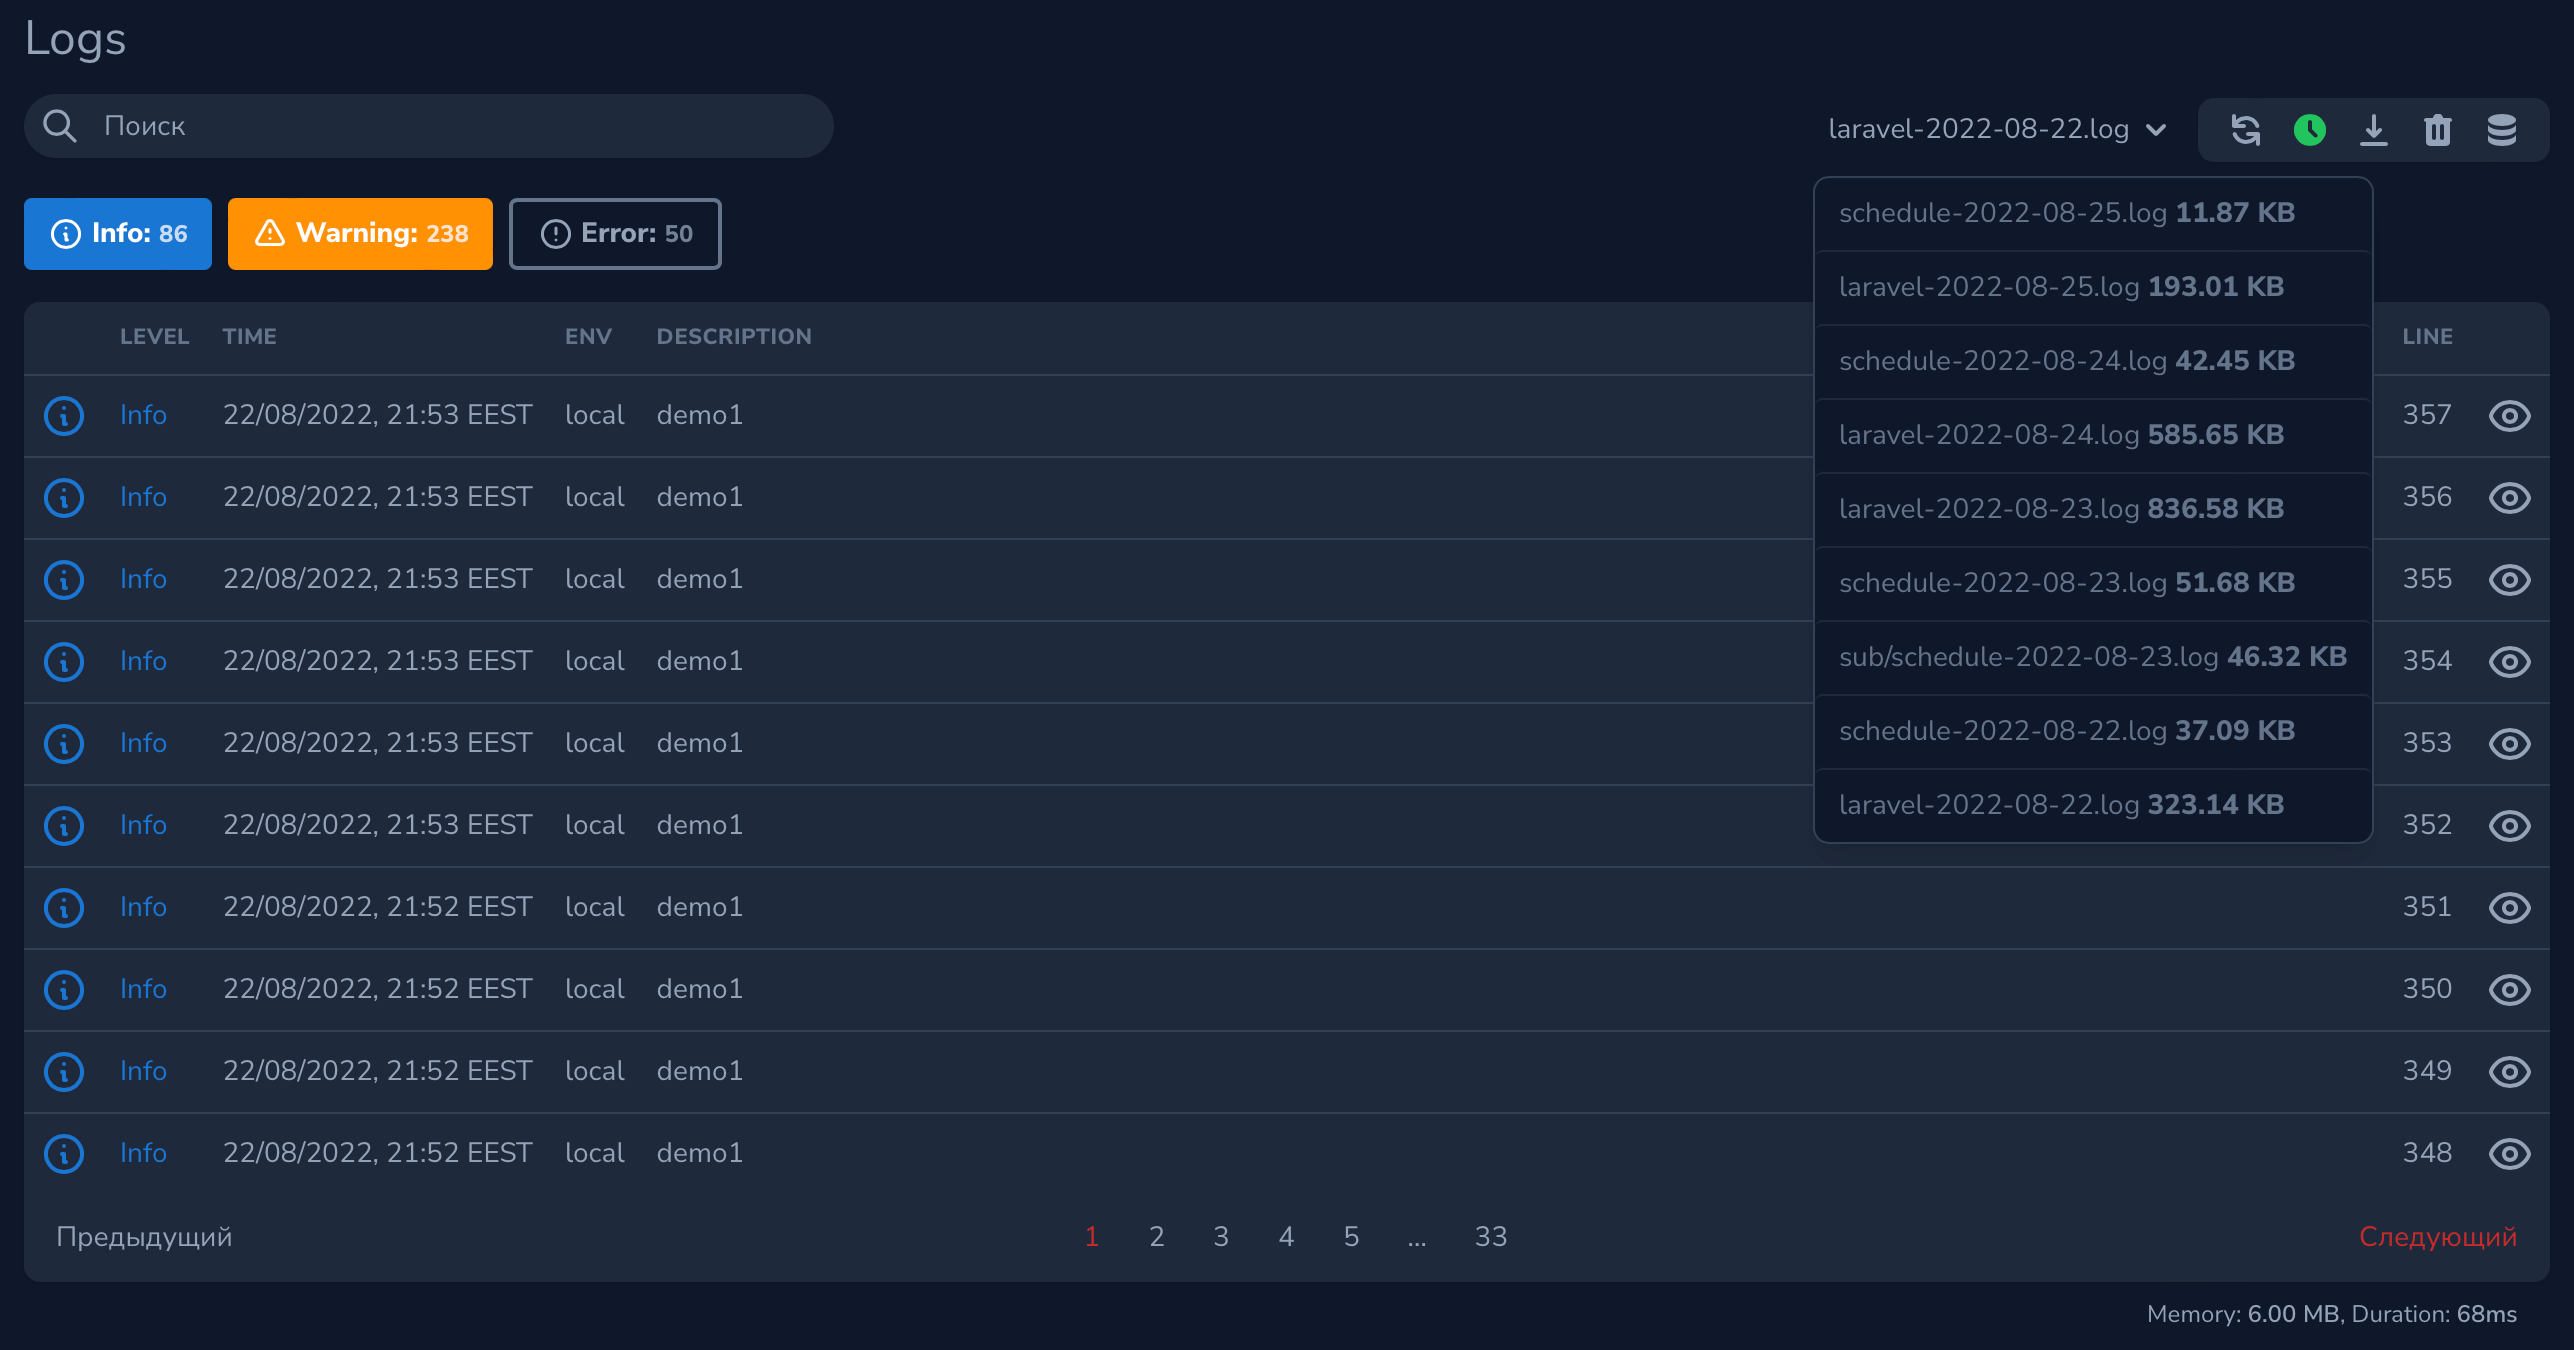Filter logs by Warning level
This screenshot has width=2574, height=1350.
360,233
